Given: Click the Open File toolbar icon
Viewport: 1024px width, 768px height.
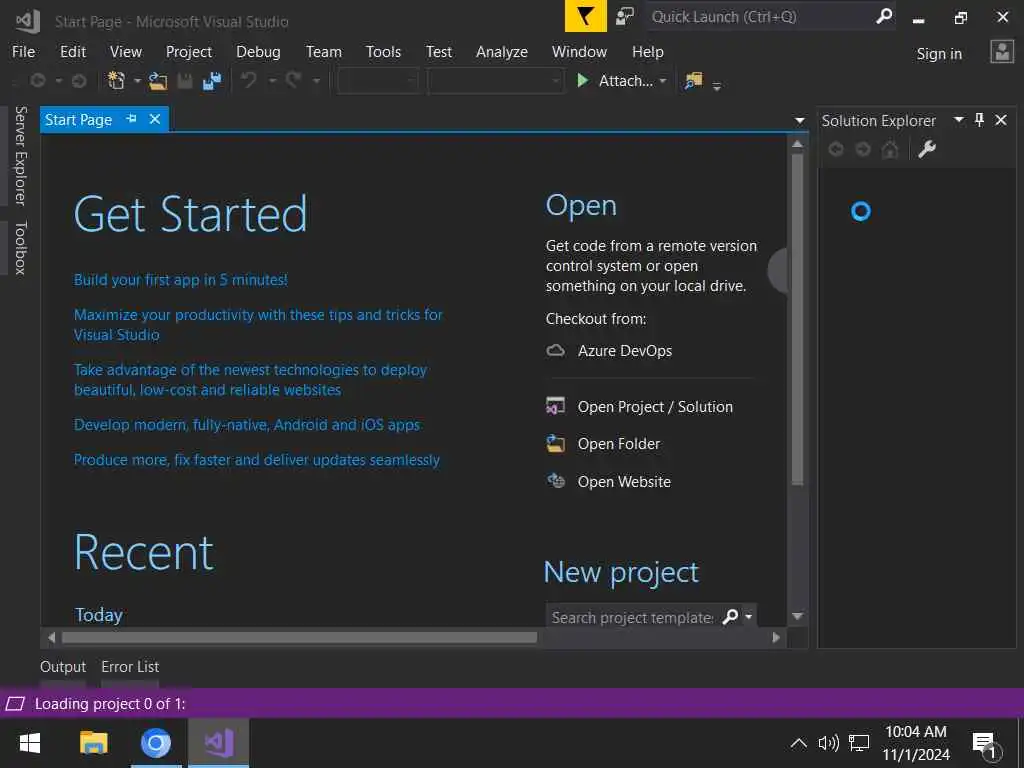Looking at the screenshot, I should 157,81.
